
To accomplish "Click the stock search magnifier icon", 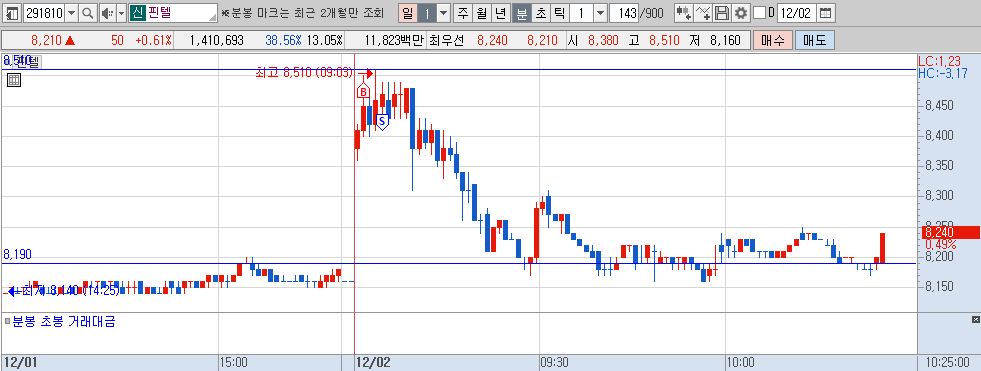I will click(88, 13).
